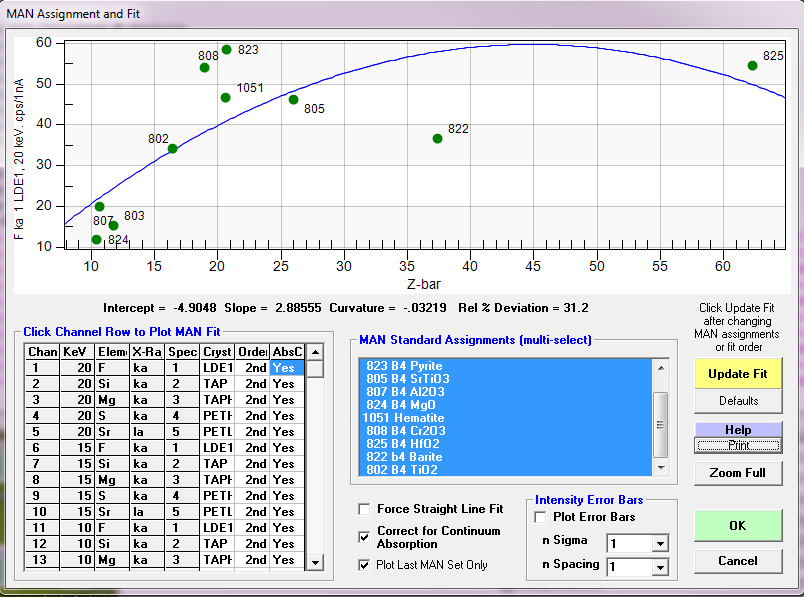
Task: Toggle Correct for Continuum Absorption checkbox
Action: tap(364, 537)
